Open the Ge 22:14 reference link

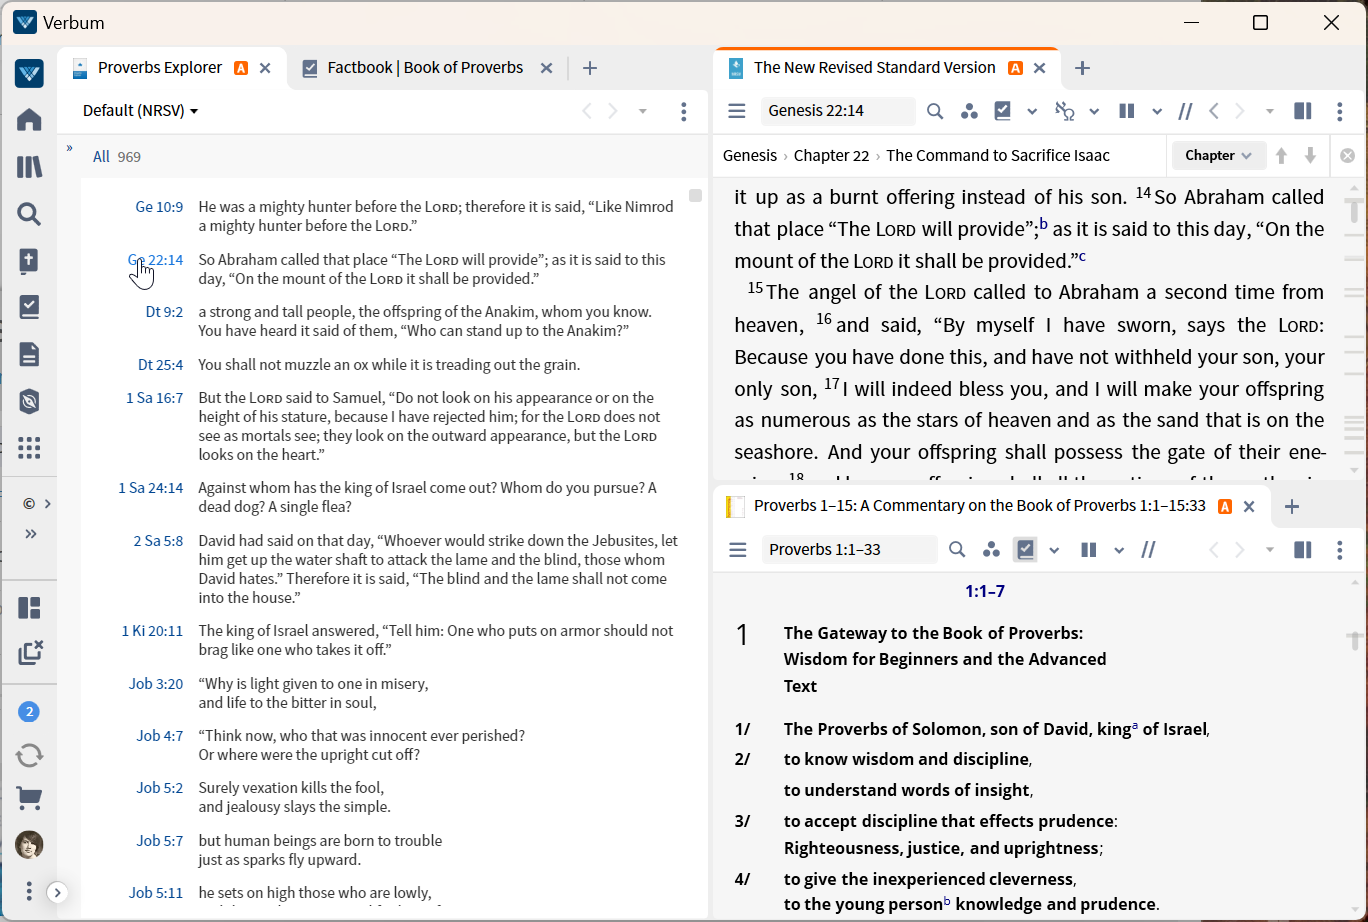tap(158, 259)
